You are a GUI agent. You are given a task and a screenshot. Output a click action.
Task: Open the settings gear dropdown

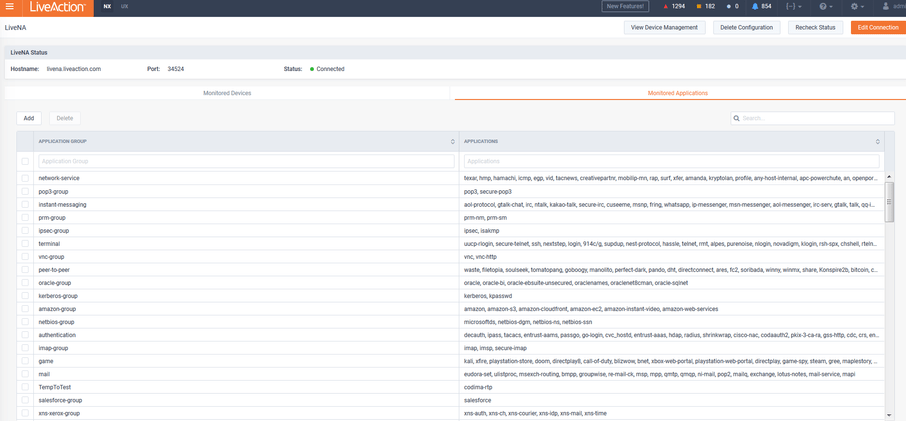click(x=857, y=6)
